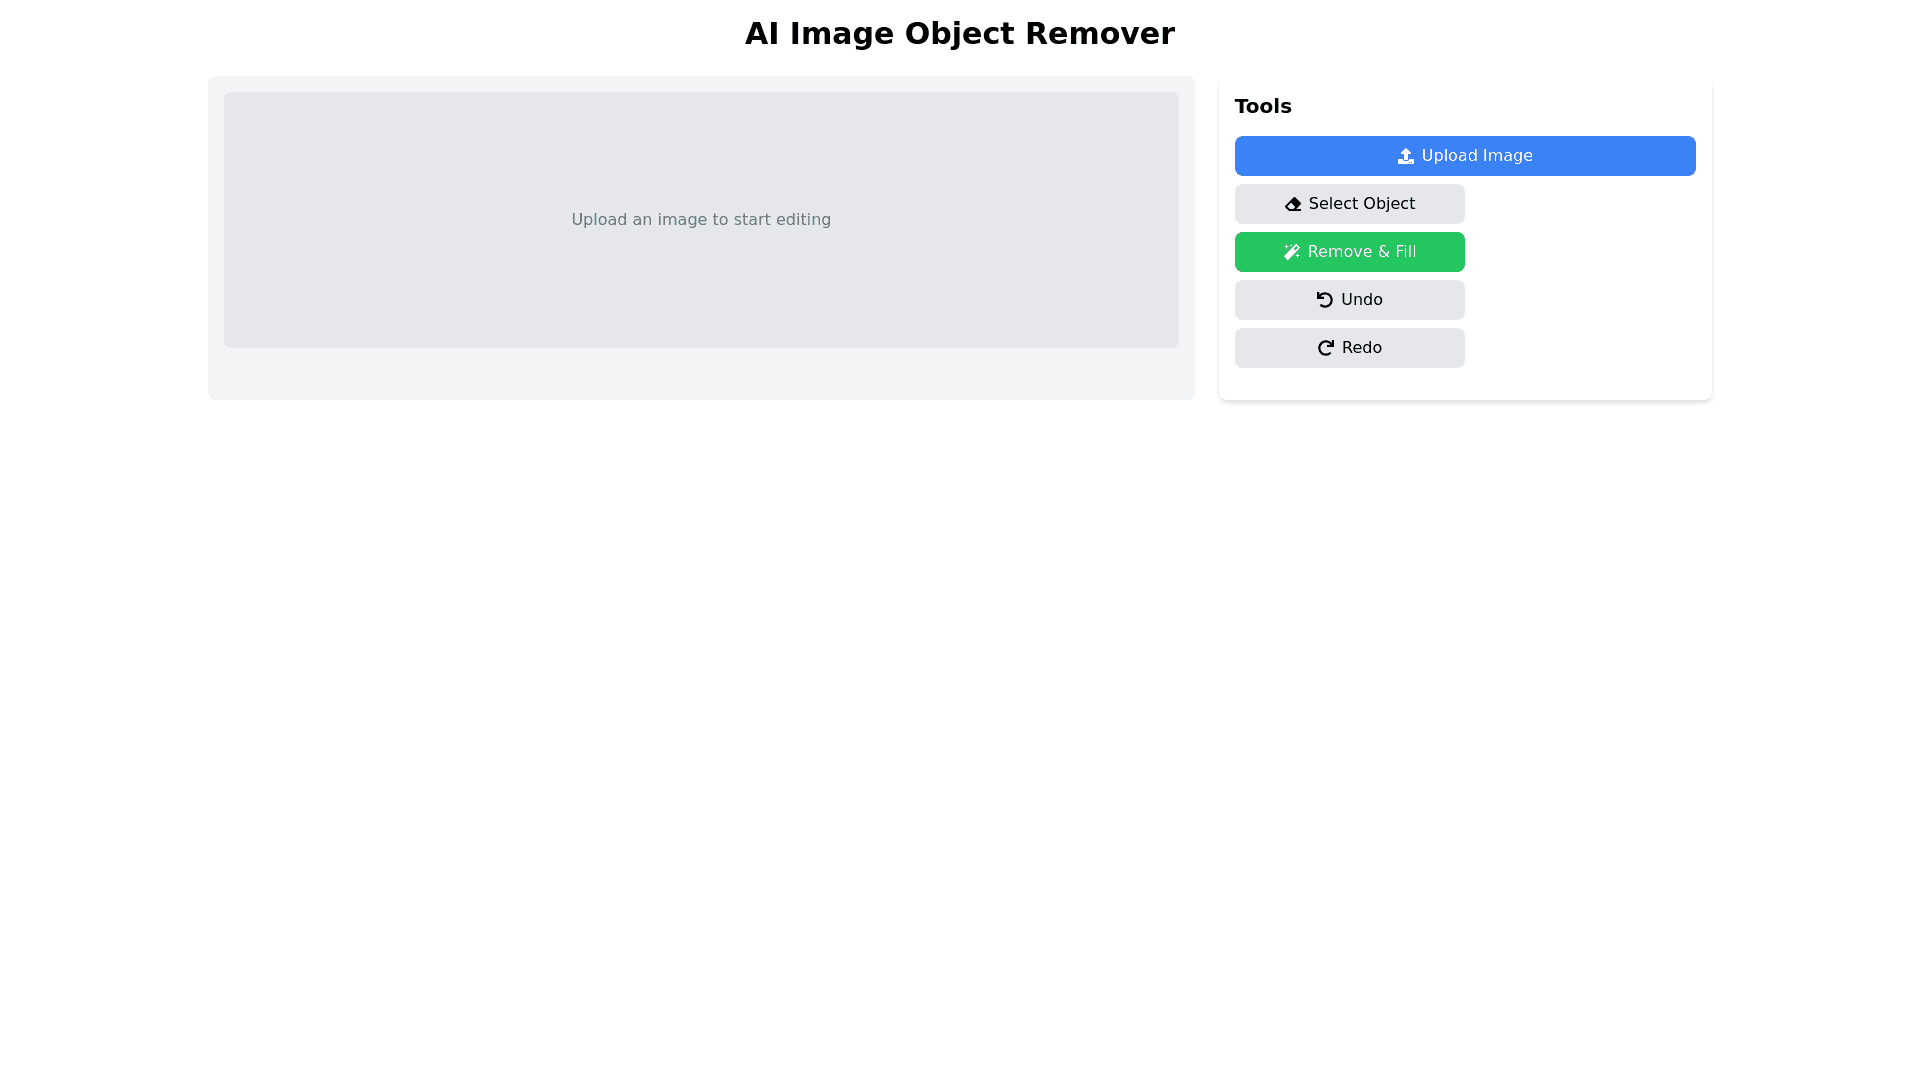The width and height of the screenshot is (1920, 1080).
Task: Click the counter-clockwise Undo arrow icon
Action: coord(1325,300)
